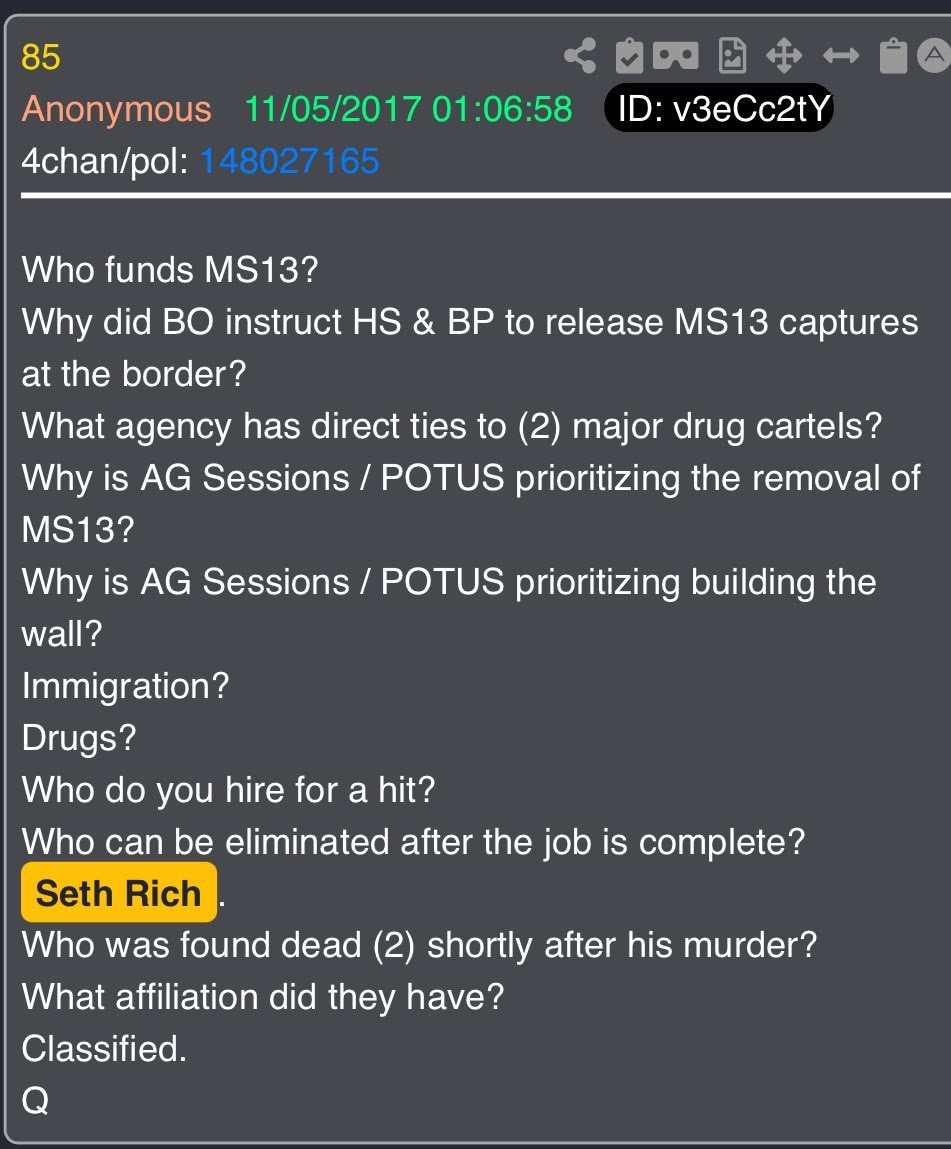
Task: Click the share icon on post 85
Action: [x=580, y=56]
